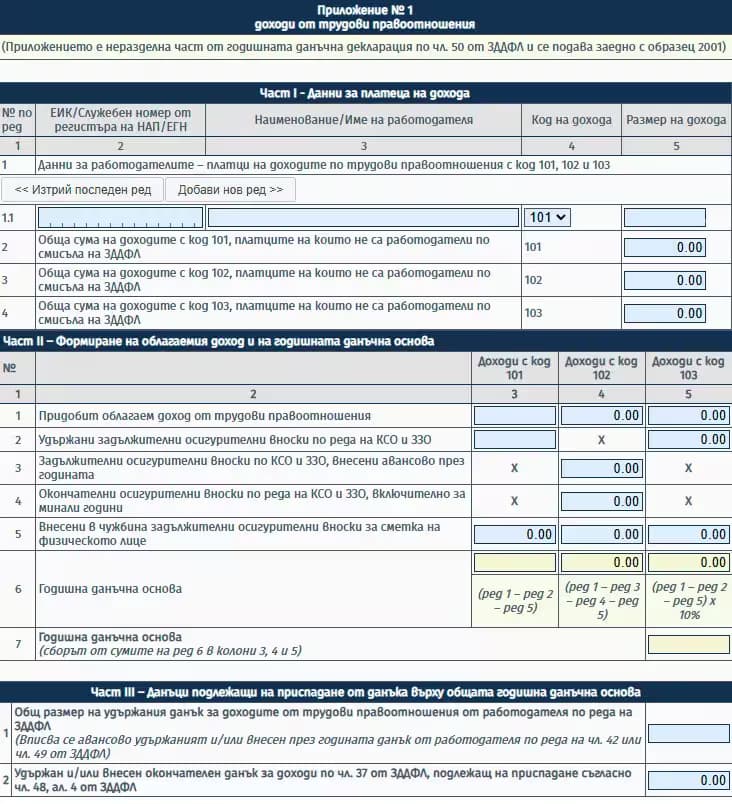Click 'Внесени в чужбина' field under code 103
This screenshot has height=804, width=732.
[x=688, y=535]
